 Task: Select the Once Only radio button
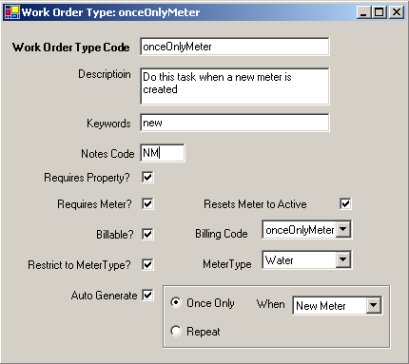pyautogui.click(x=176, y=303)
